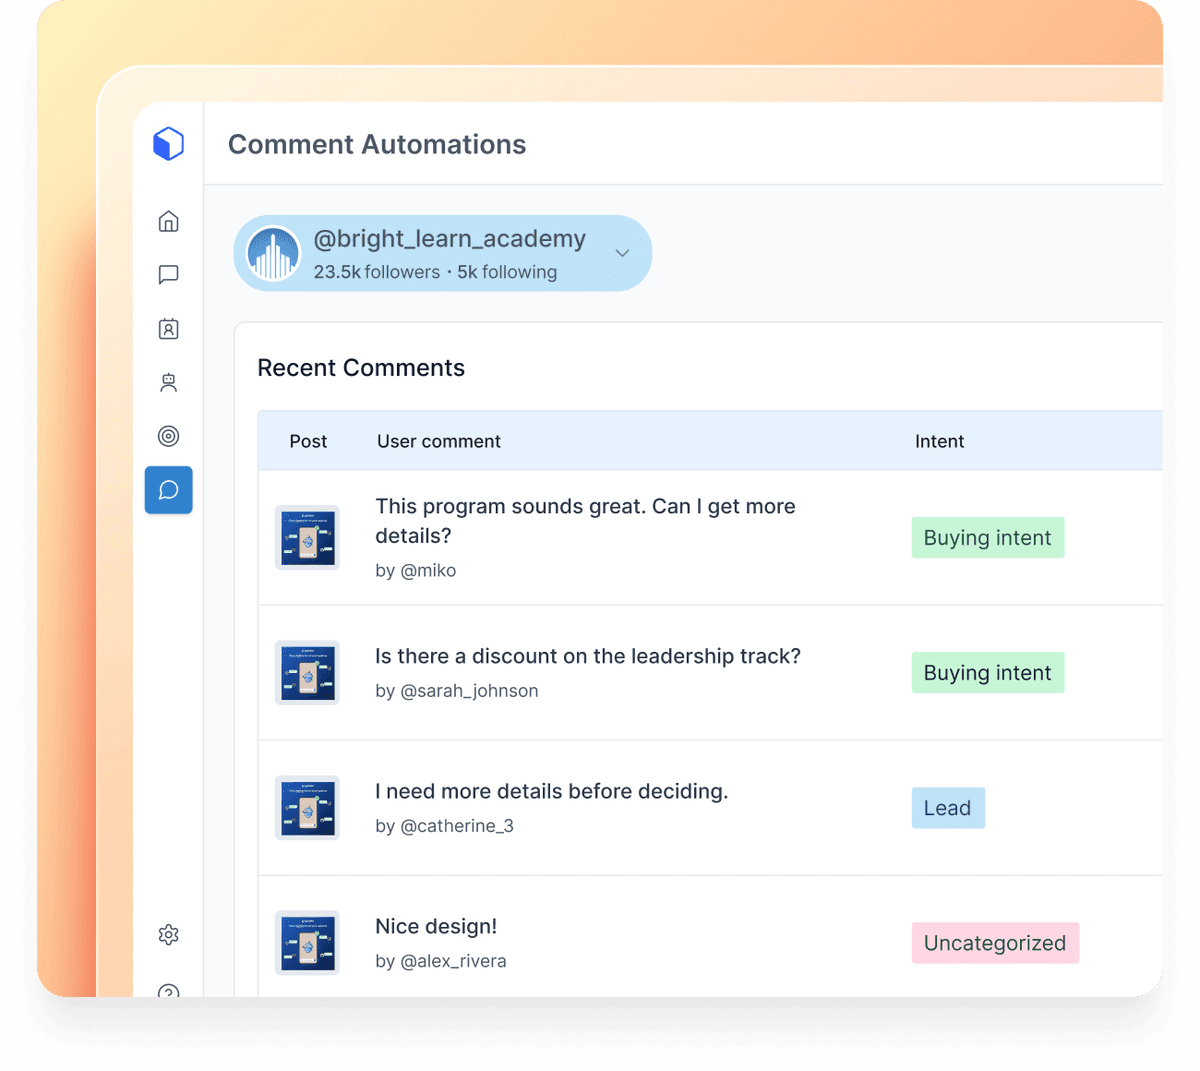This screenshot has width=1200, height=1071.
Task: Click the automation bot icon
Action: (168, 382)
